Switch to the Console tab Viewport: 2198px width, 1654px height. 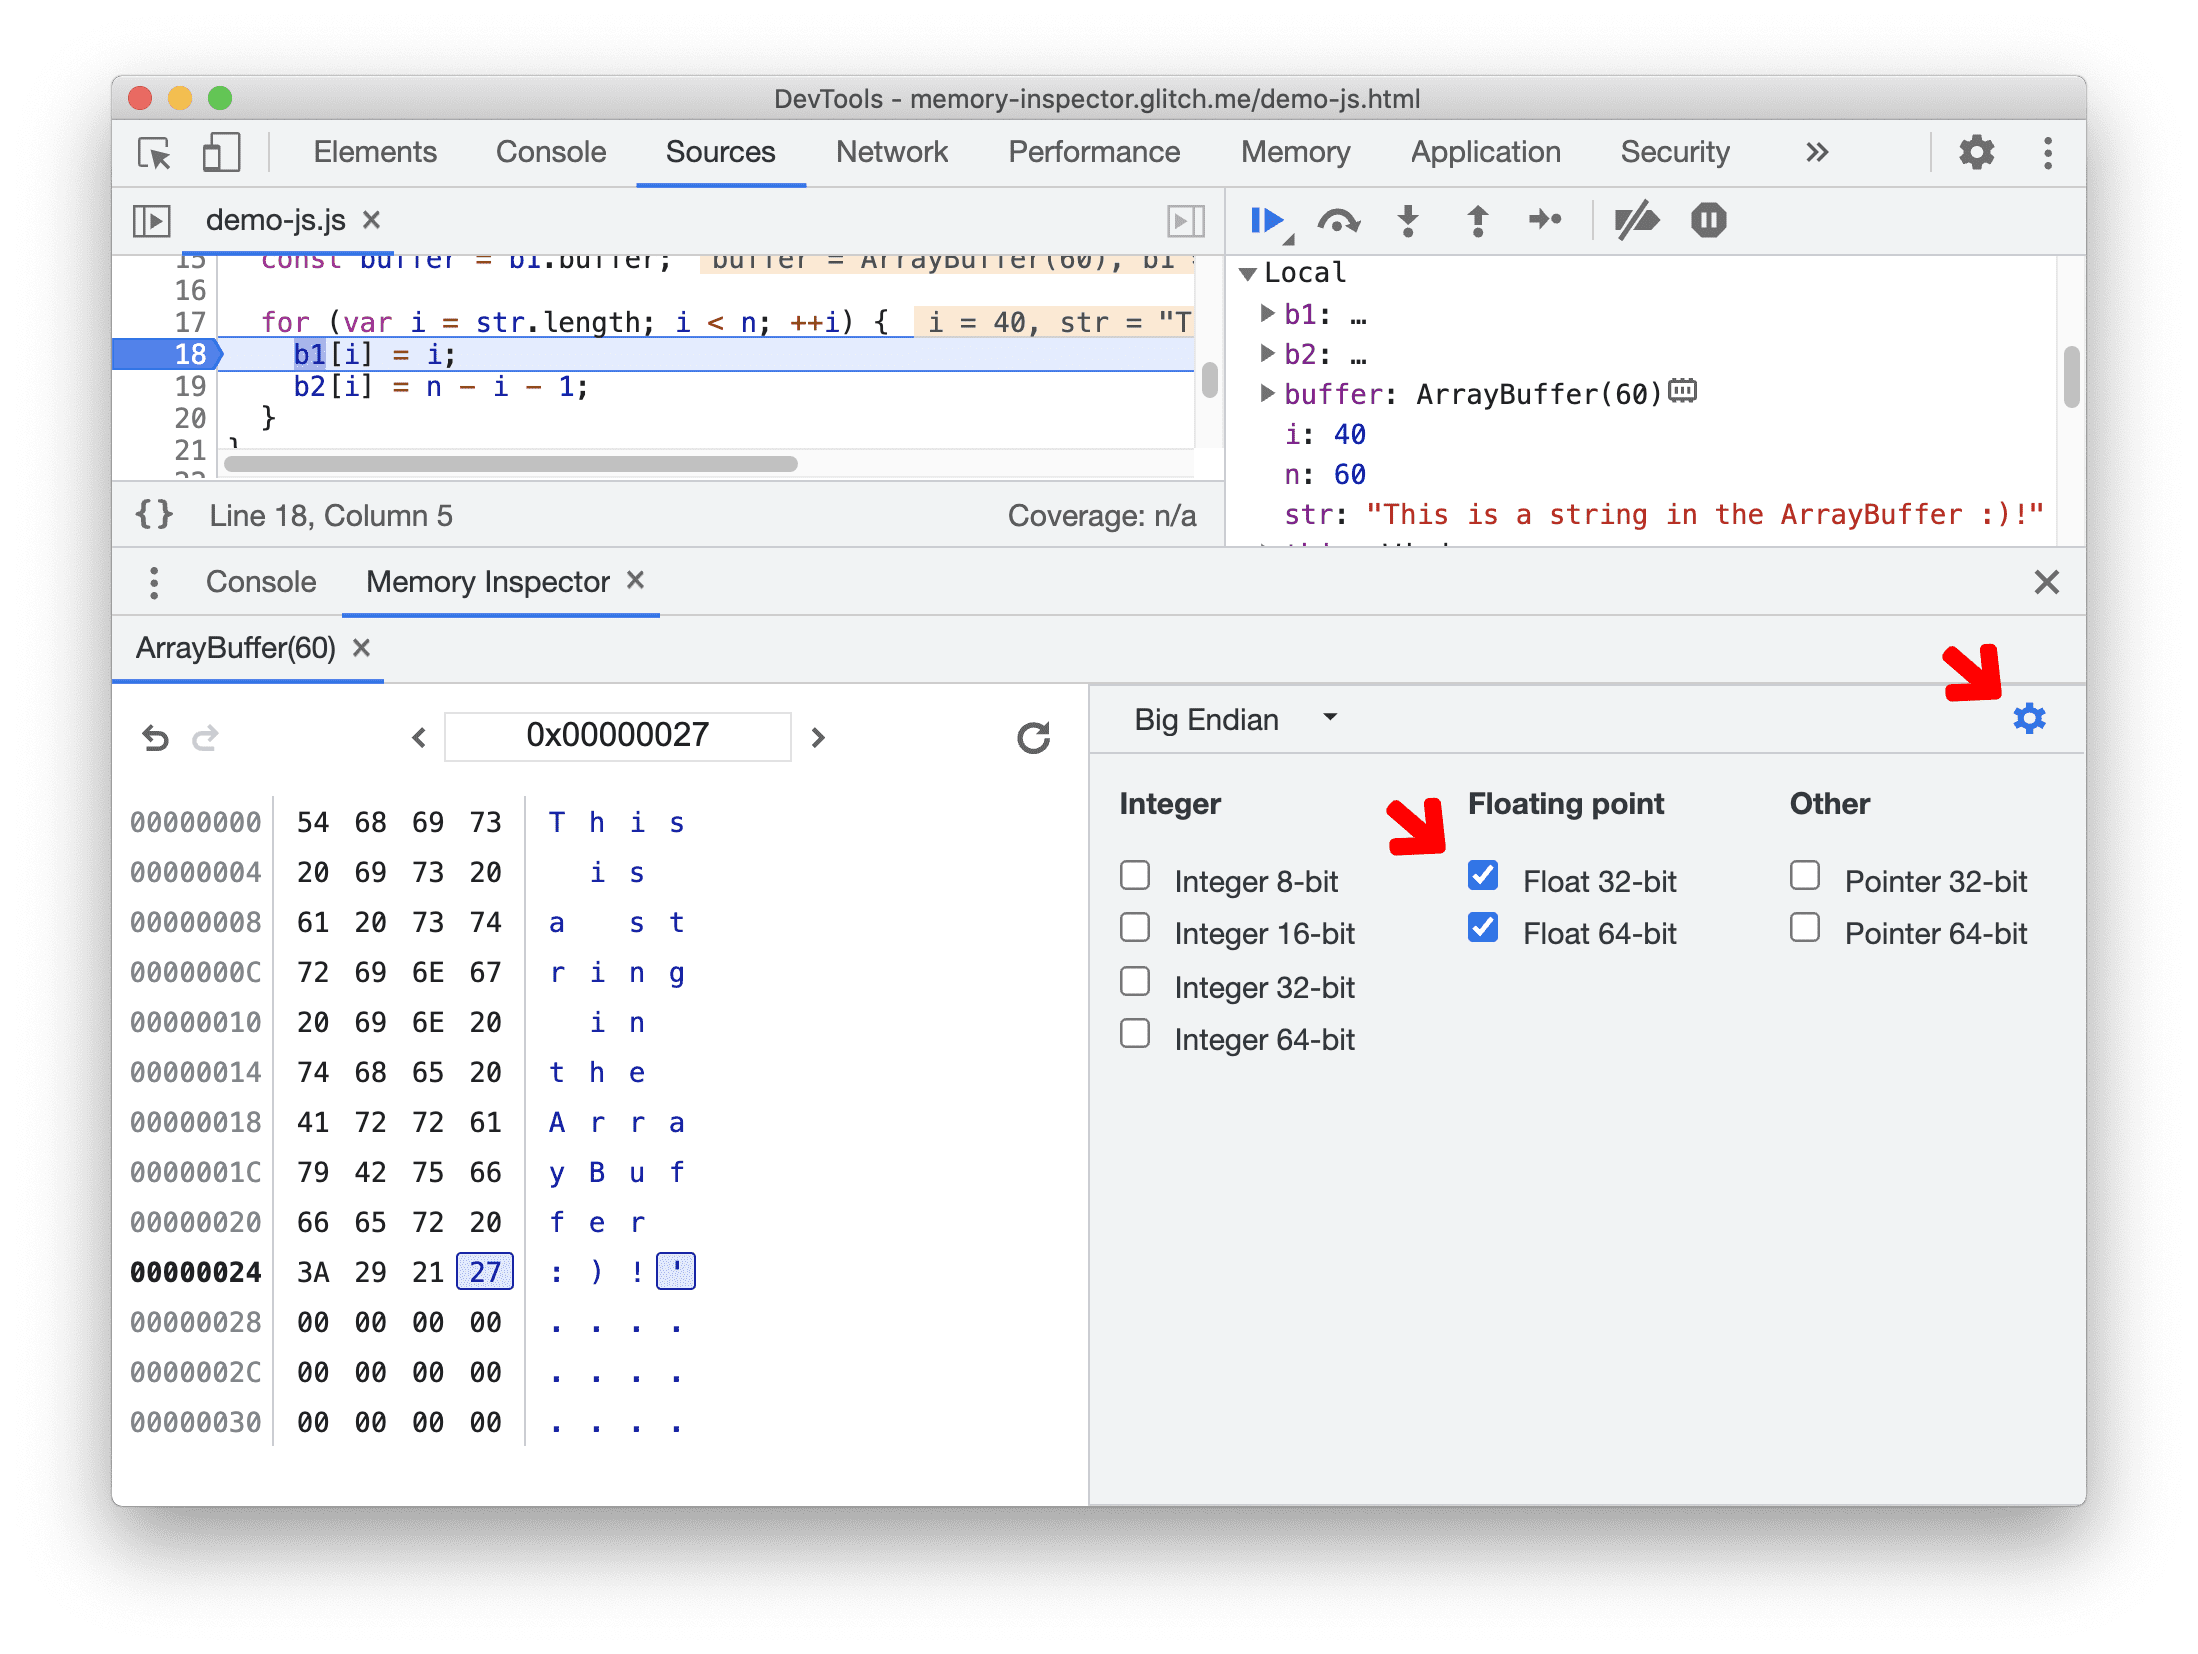(x=257, y=582)
